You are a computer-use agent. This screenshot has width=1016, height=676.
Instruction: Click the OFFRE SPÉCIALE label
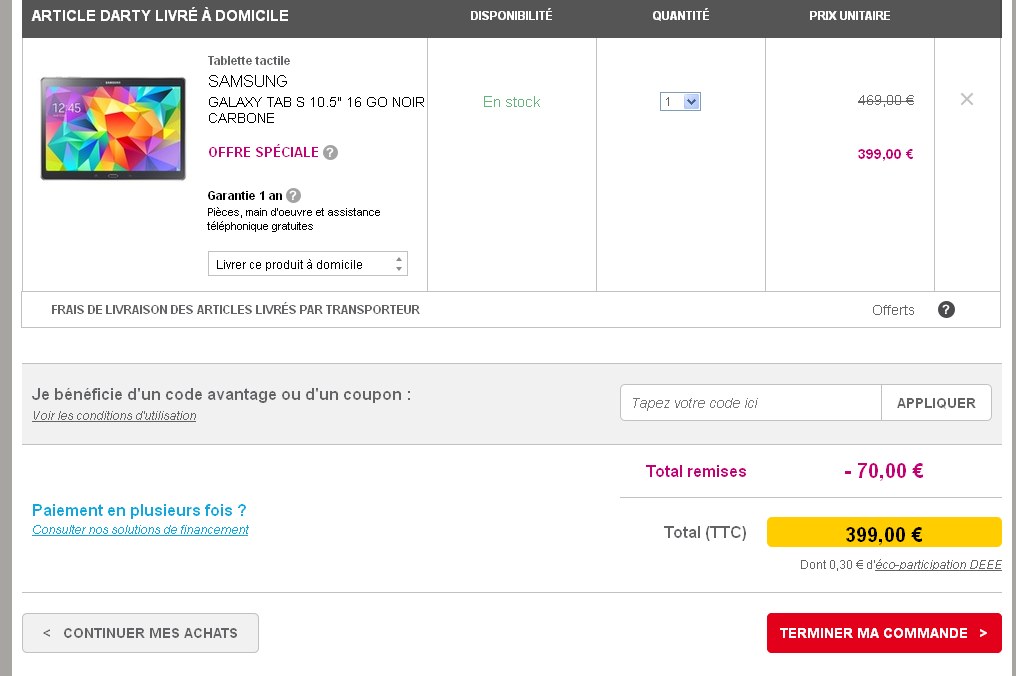[263, 153]
